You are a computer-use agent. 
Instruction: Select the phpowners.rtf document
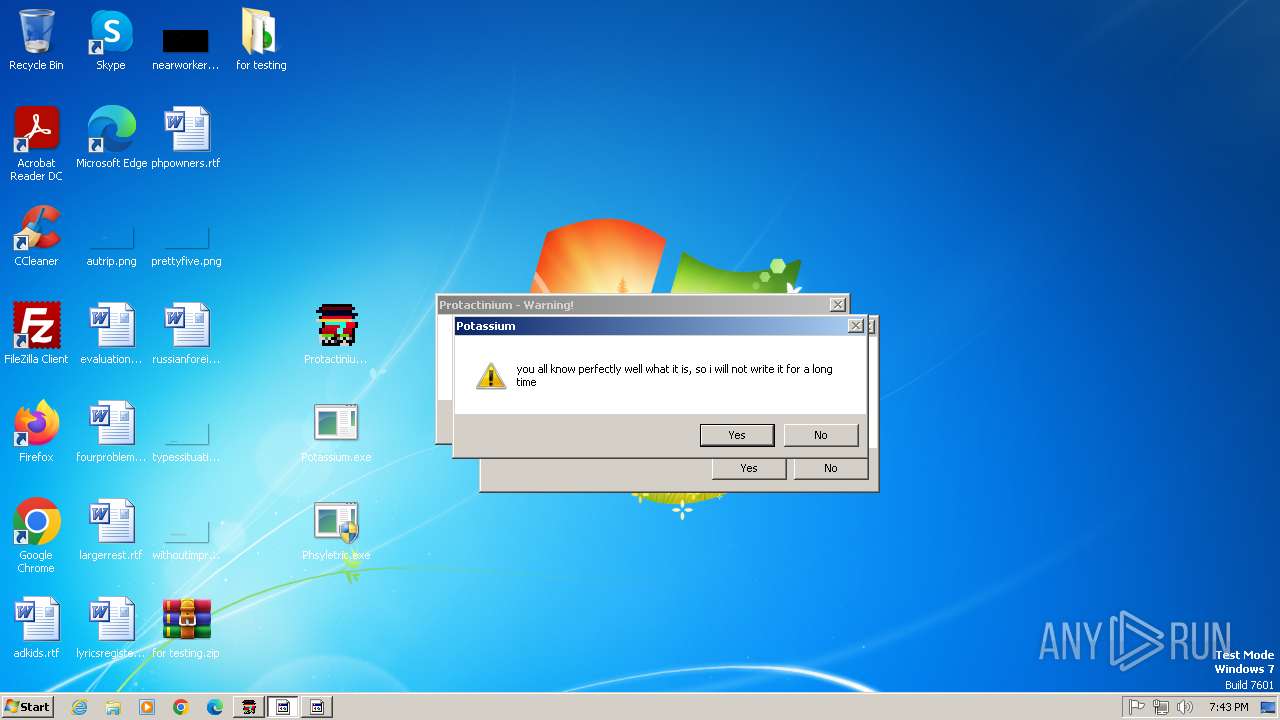pos(186,138)
